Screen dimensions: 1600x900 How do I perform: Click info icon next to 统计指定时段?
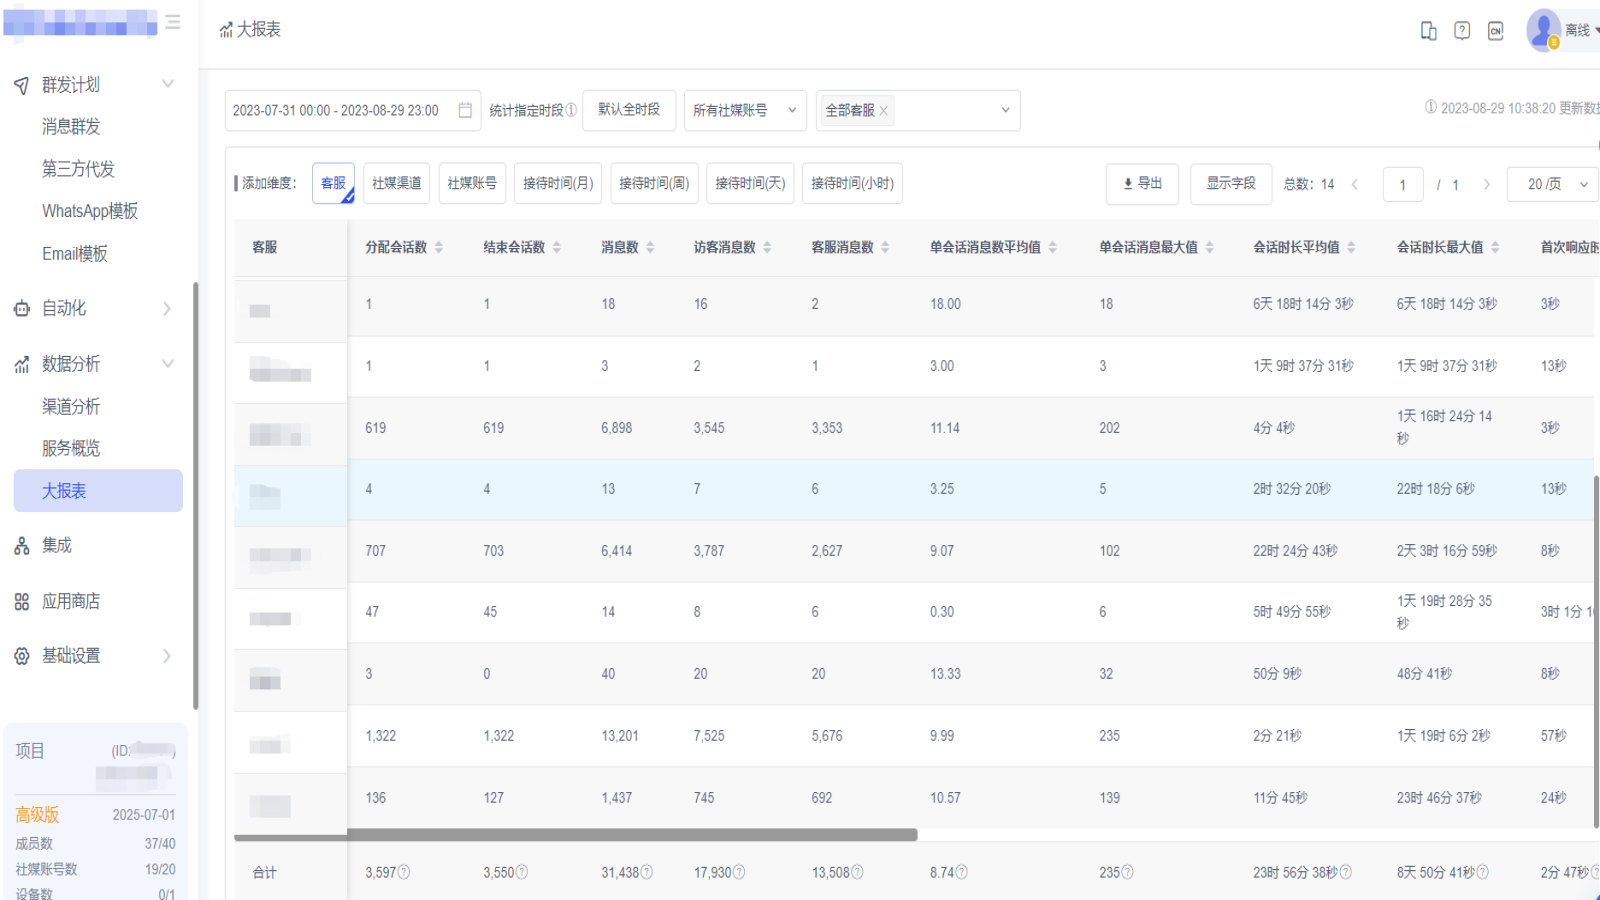[x=571, y=110]
